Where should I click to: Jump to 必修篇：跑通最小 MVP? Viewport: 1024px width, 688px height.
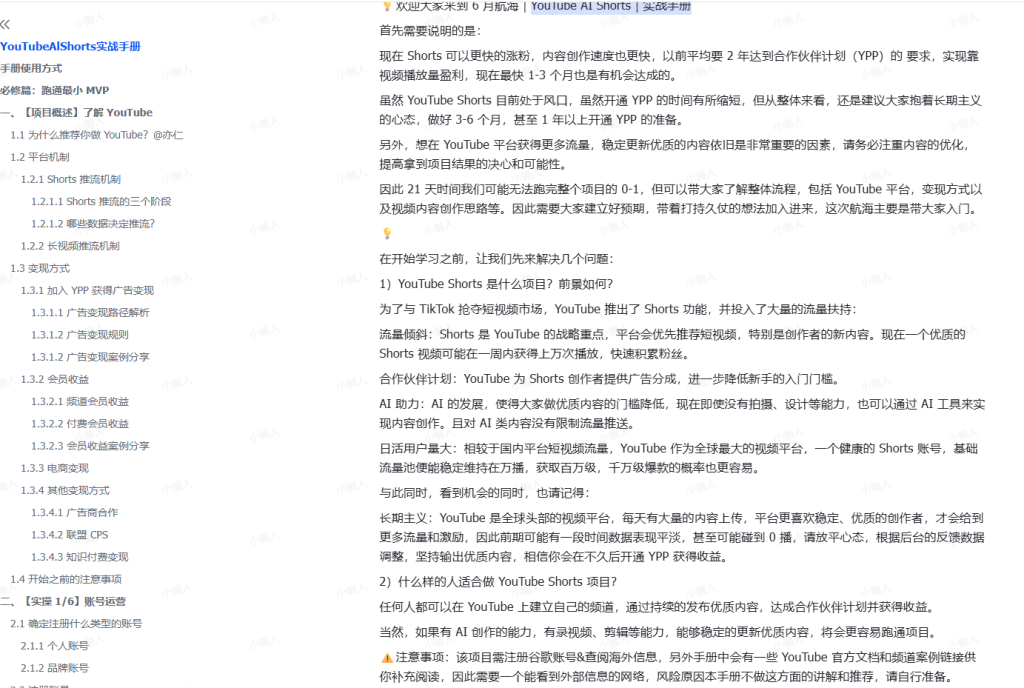coord(55,91)
